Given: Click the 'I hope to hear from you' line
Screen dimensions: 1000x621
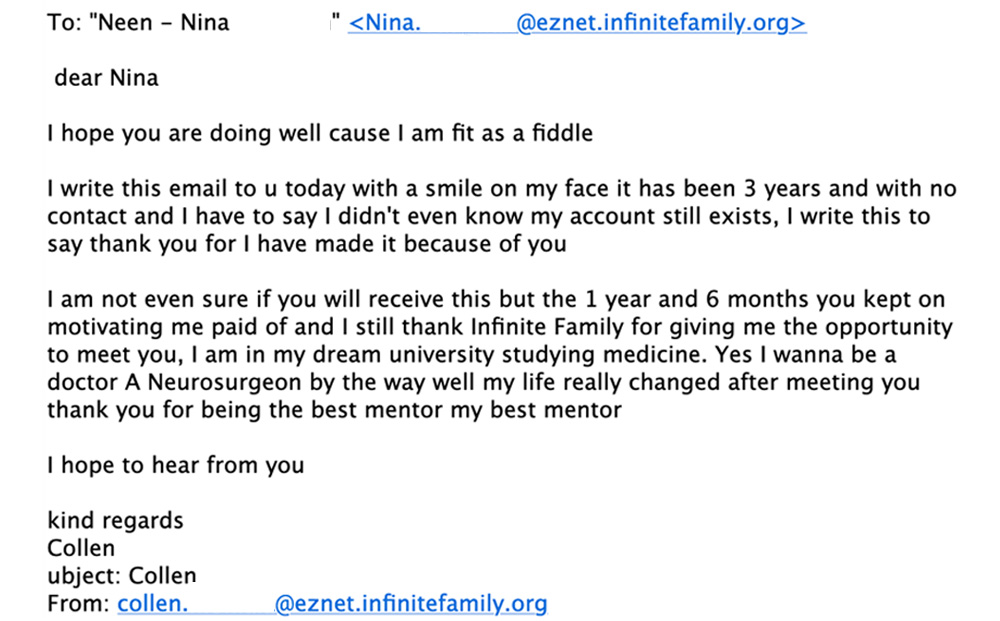Looking at the screenshot, I should pos(176,465).
